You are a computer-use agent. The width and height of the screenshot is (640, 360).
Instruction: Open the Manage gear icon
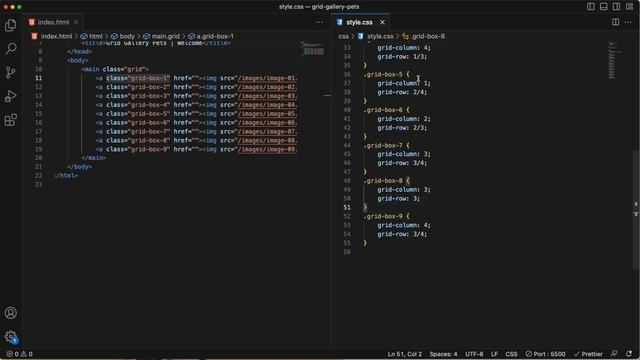11,337
